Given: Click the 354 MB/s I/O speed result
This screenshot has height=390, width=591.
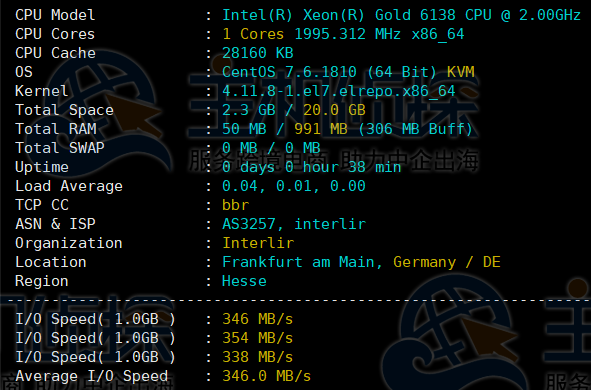Looking at the screenshot, I should click(258, 338).
